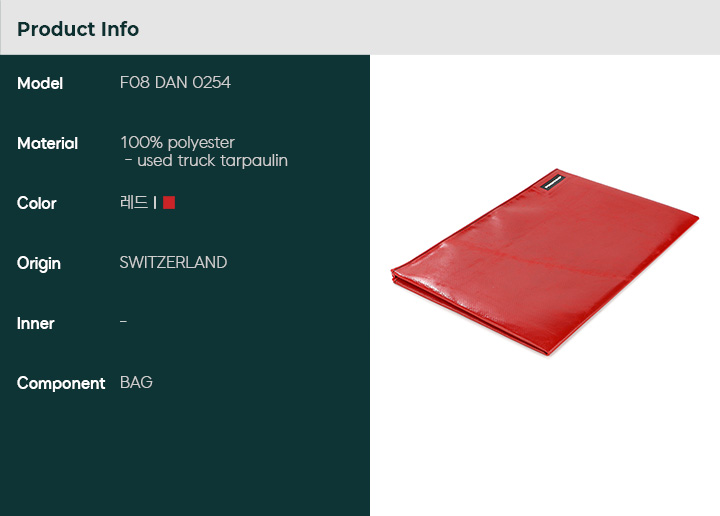Click the black brand label on bag
720x516 pixels.
553,181
